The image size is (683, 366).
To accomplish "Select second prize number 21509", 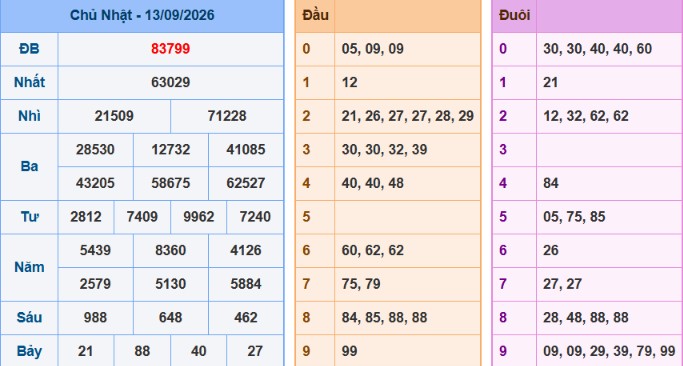I will tap(114, 116).
